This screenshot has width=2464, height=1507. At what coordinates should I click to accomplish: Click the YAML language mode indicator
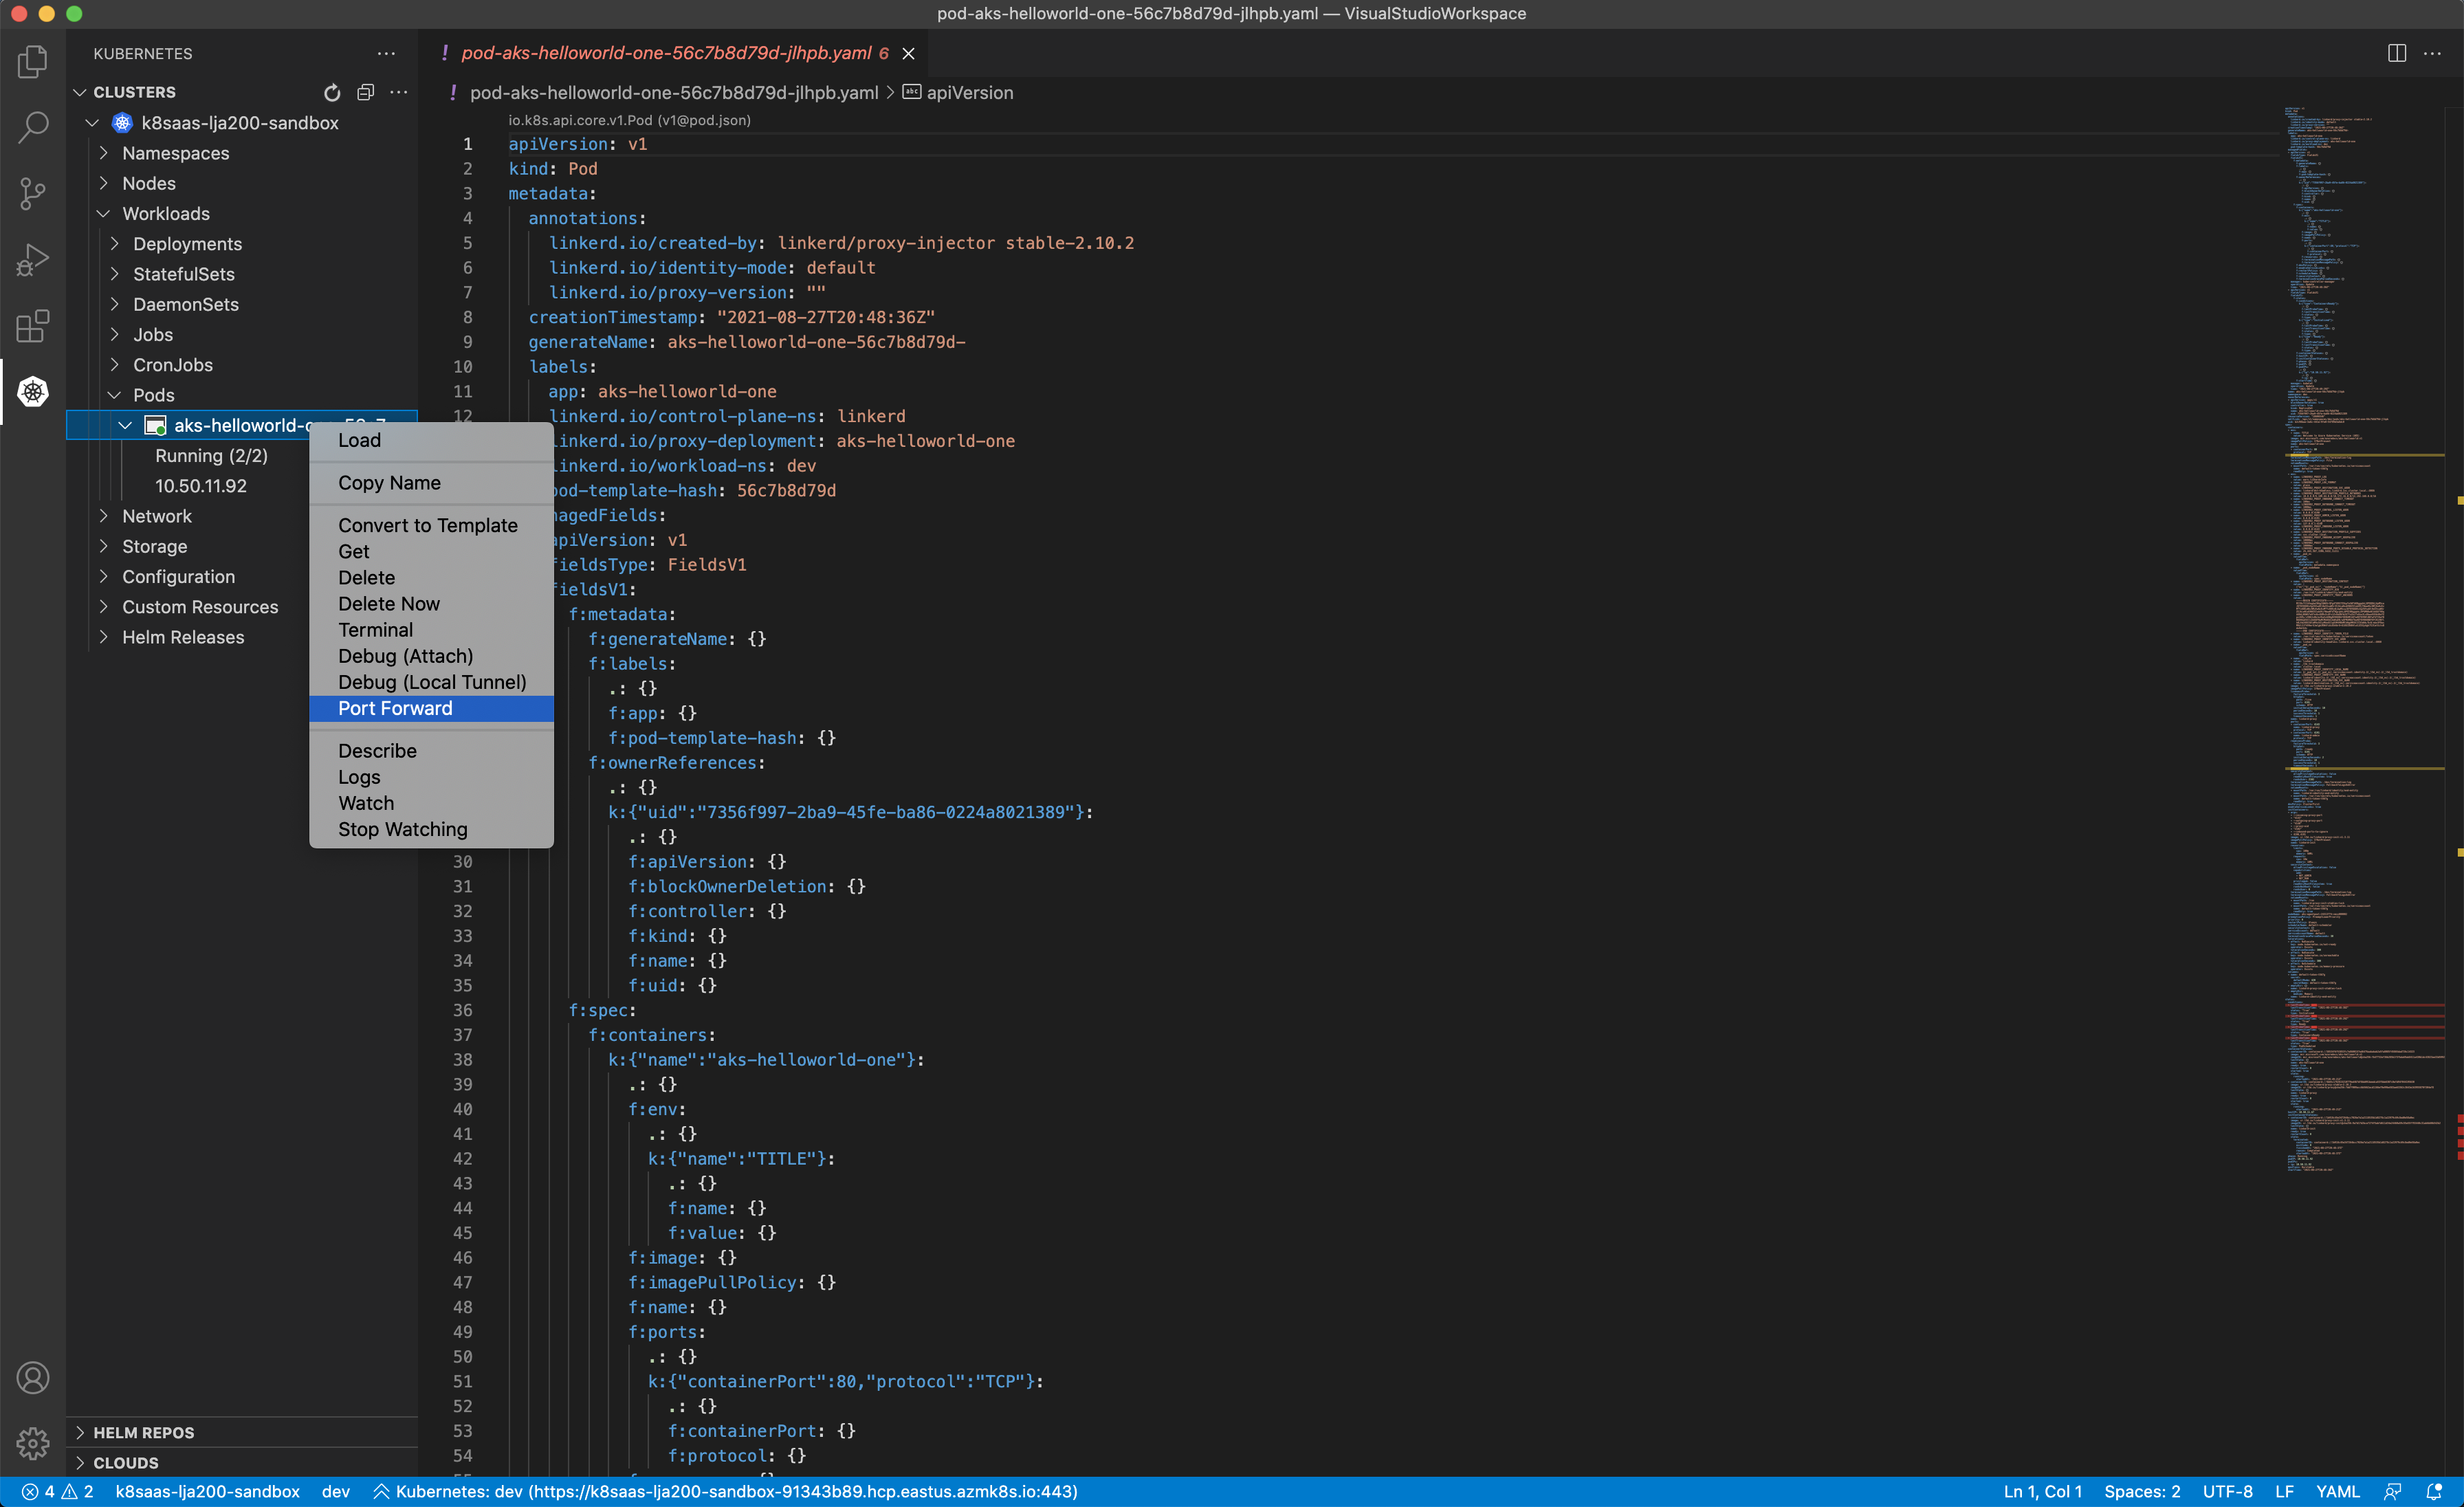[2338, 1491]
